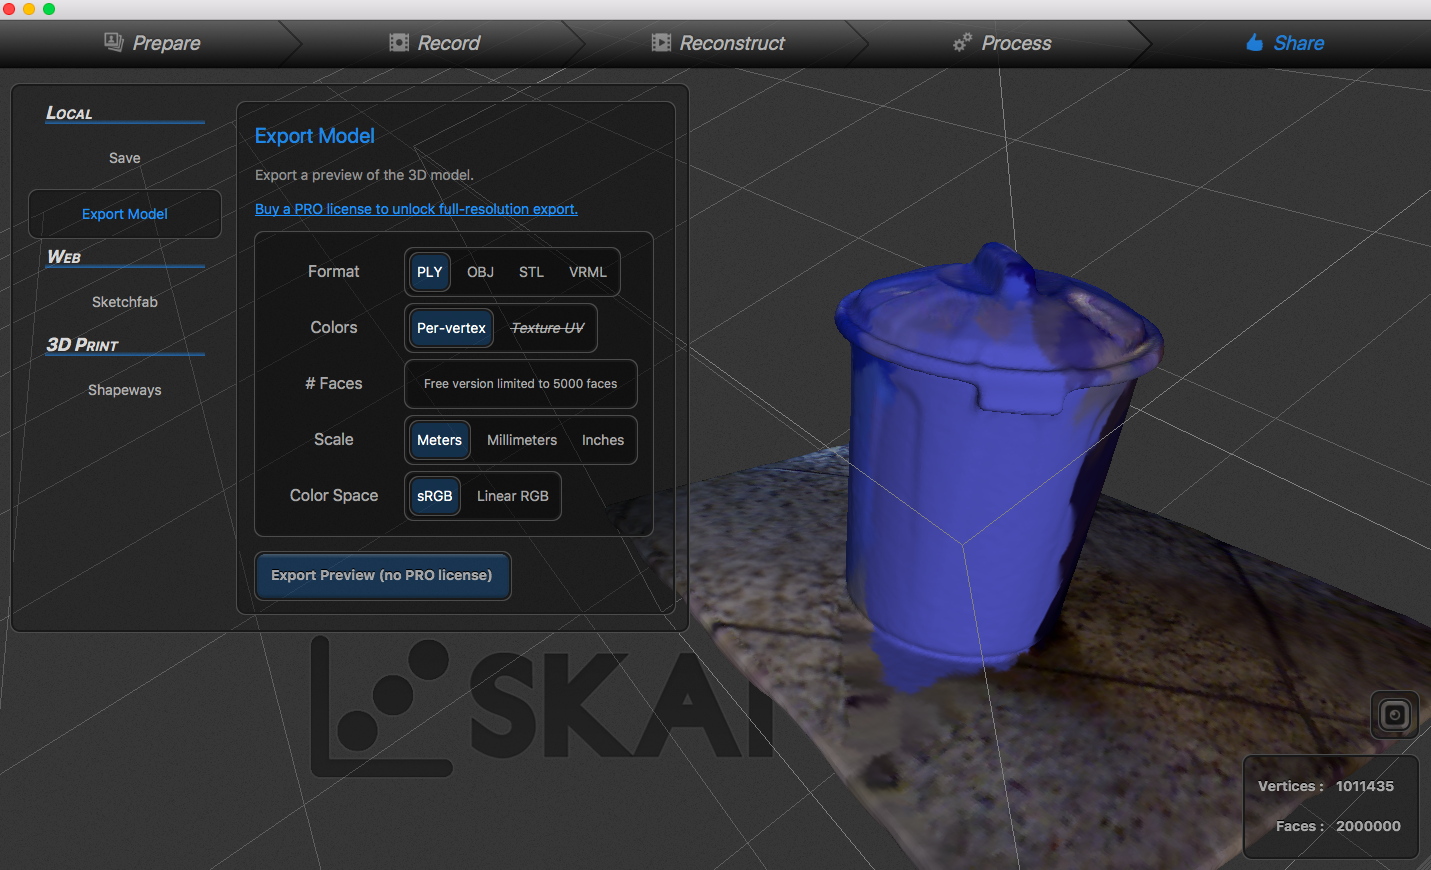Set scale to Millimeters
This screenshot has width=1431, height=870.
(522, 440)
